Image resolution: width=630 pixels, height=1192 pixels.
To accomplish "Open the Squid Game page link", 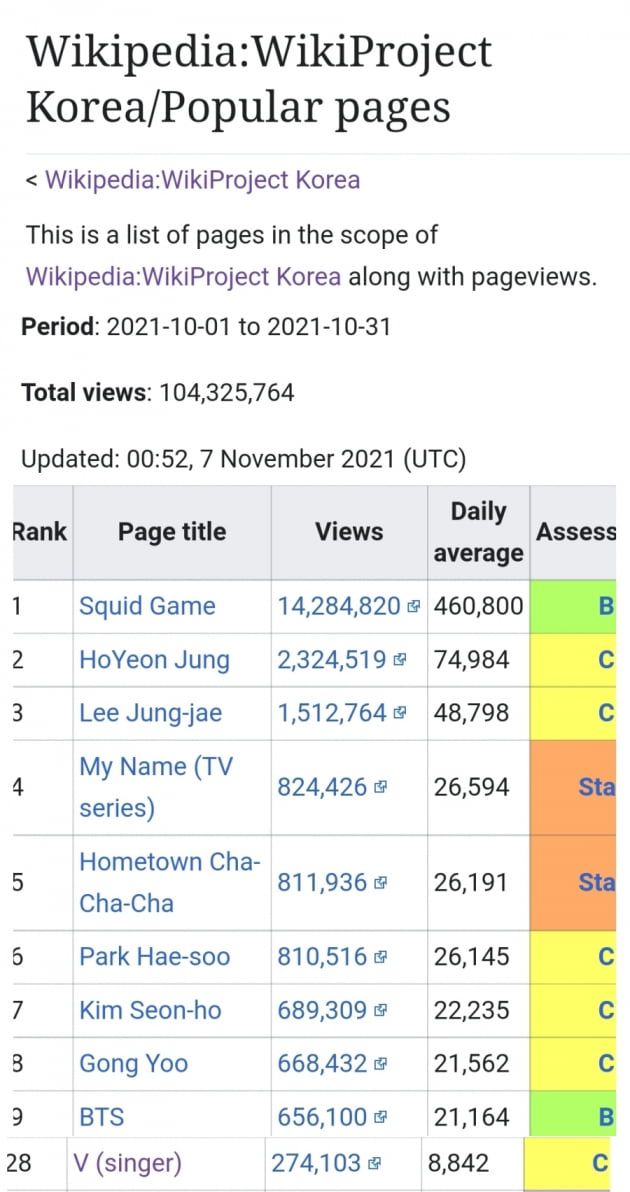I will pyautogui.click(x=147, y=606).
